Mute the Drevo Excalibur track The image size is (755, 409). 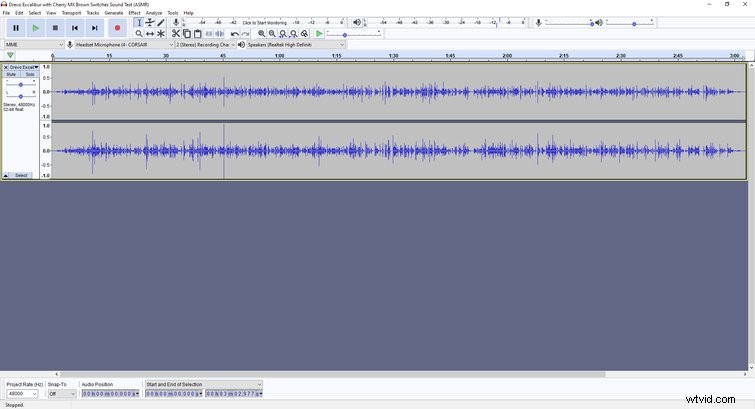[11, 74]
